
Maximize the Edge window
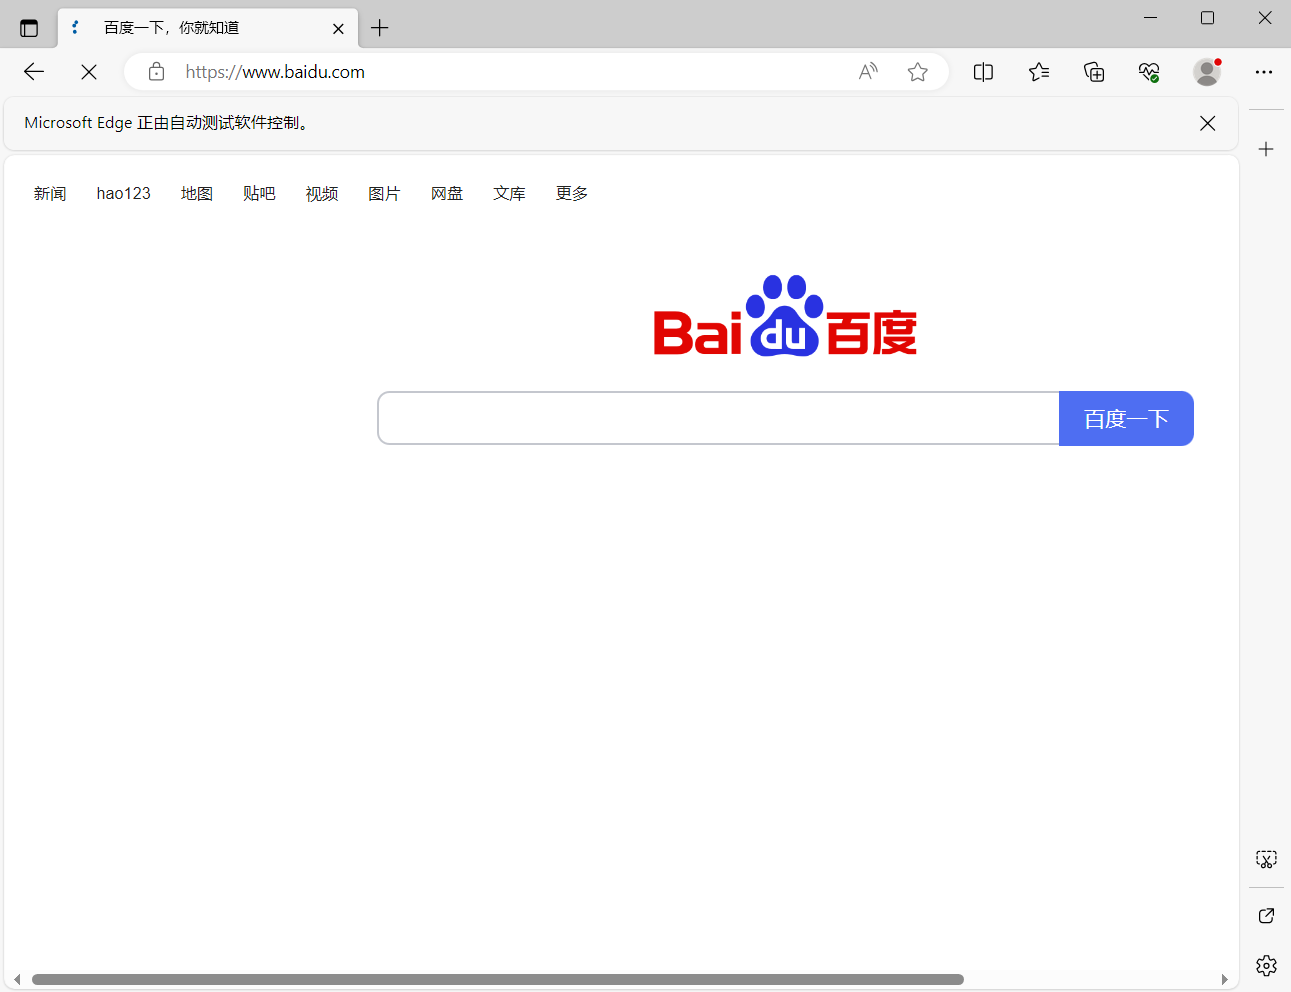tap(1207, 18)
